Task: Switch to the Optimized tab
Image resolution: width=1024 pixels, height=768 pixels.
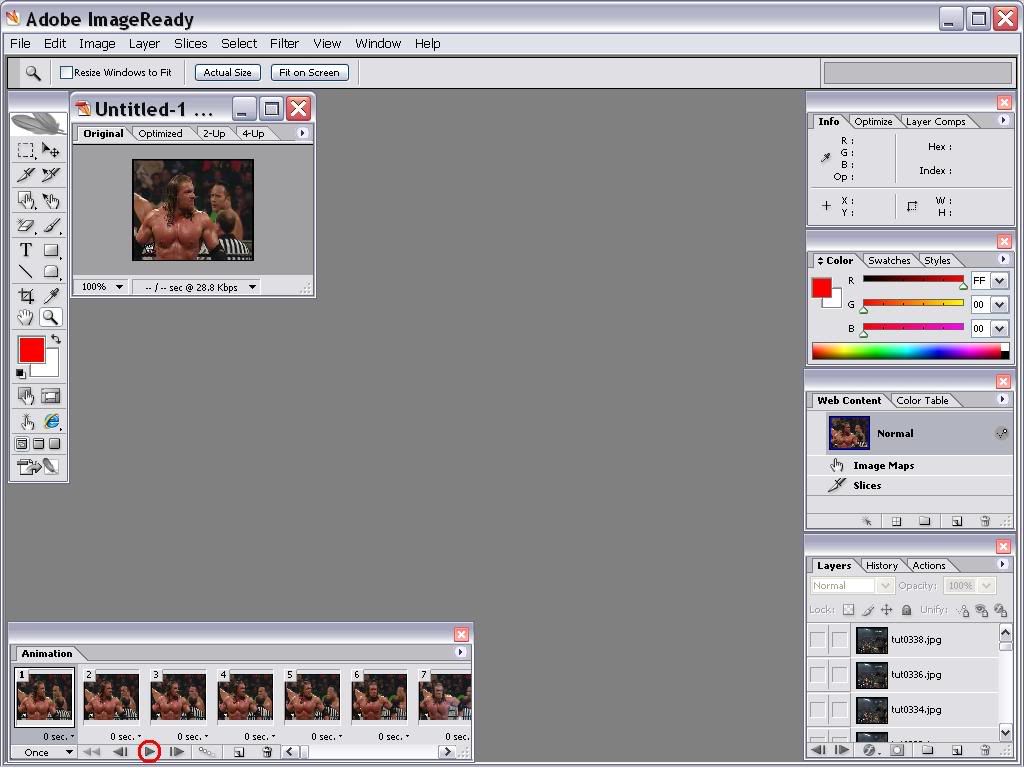Action: click(x=160, y=134)
